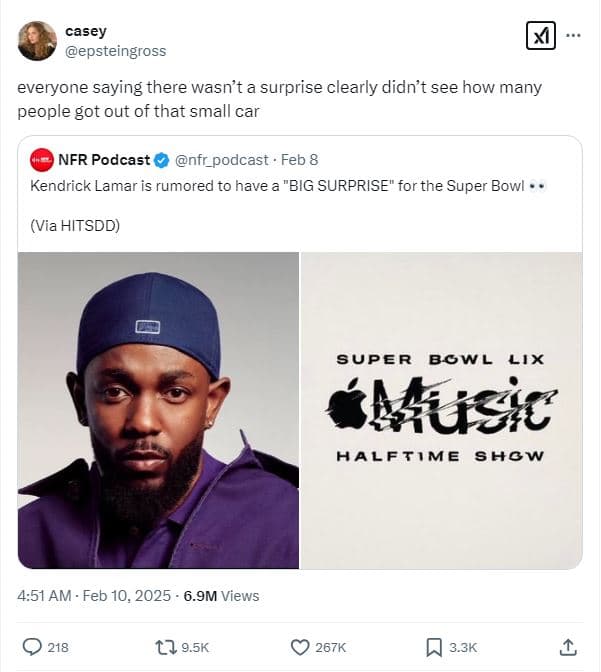601x672 pixels.
Task: Click the Grok xAI icon
Action: [x=540, y=36]
